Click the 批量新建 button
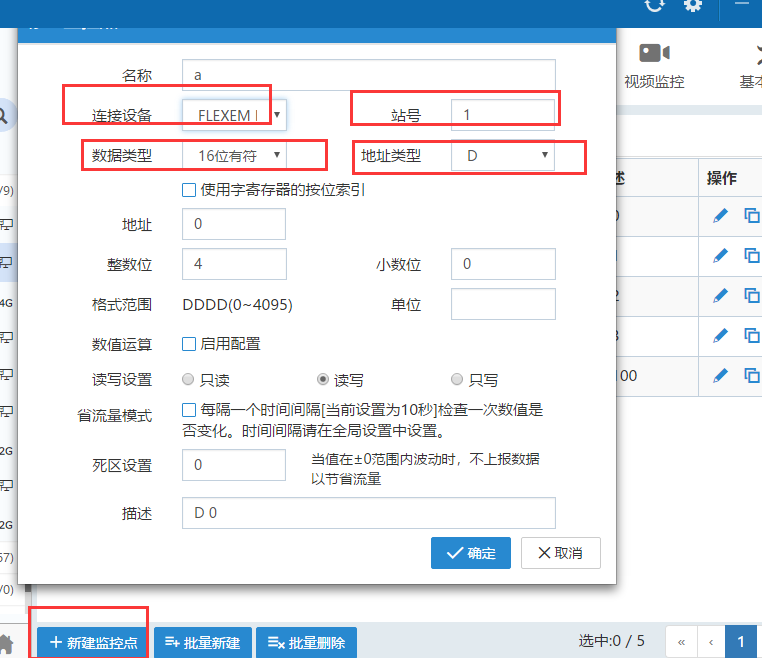The height and width of the screenshot is (658, 762). pyautogui.click(x=203, y=643)
